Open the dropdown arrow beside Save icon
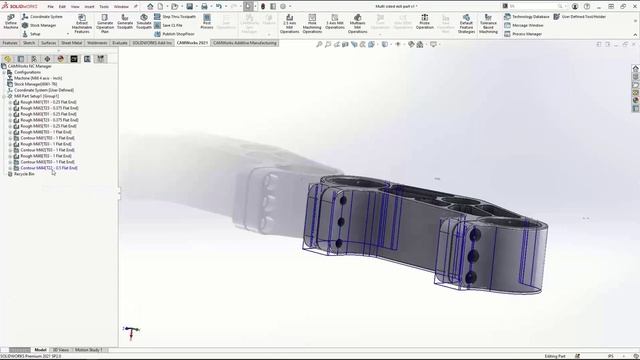 (196, 7)
